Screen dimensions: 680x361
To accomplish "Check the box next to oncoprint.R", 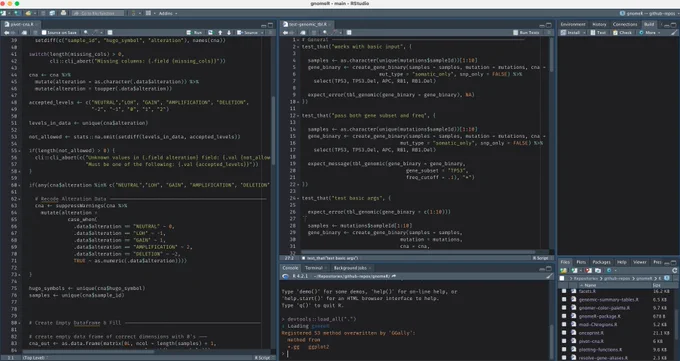I will pos(564,333).
